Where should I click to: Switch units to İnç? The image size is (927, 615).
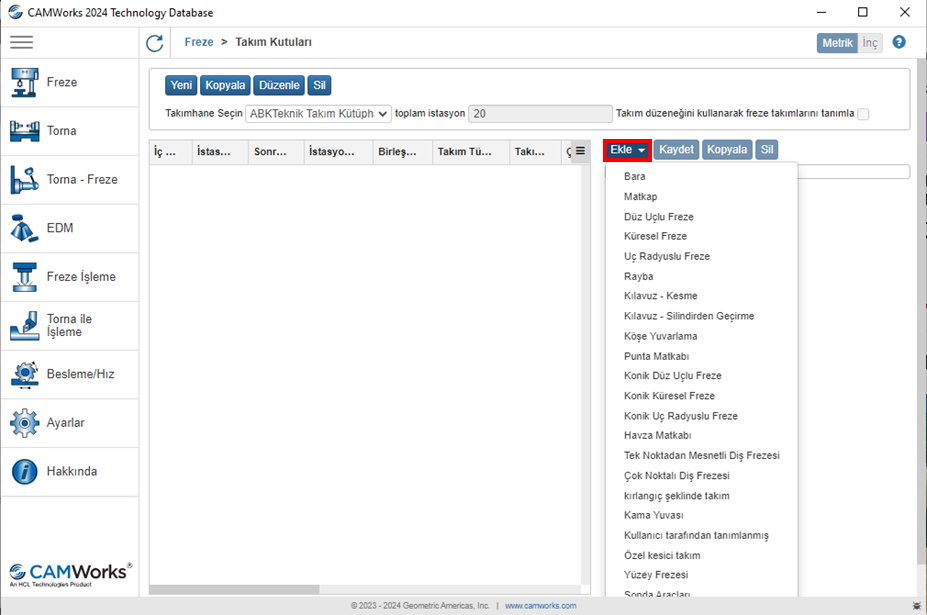click(870, 43)
